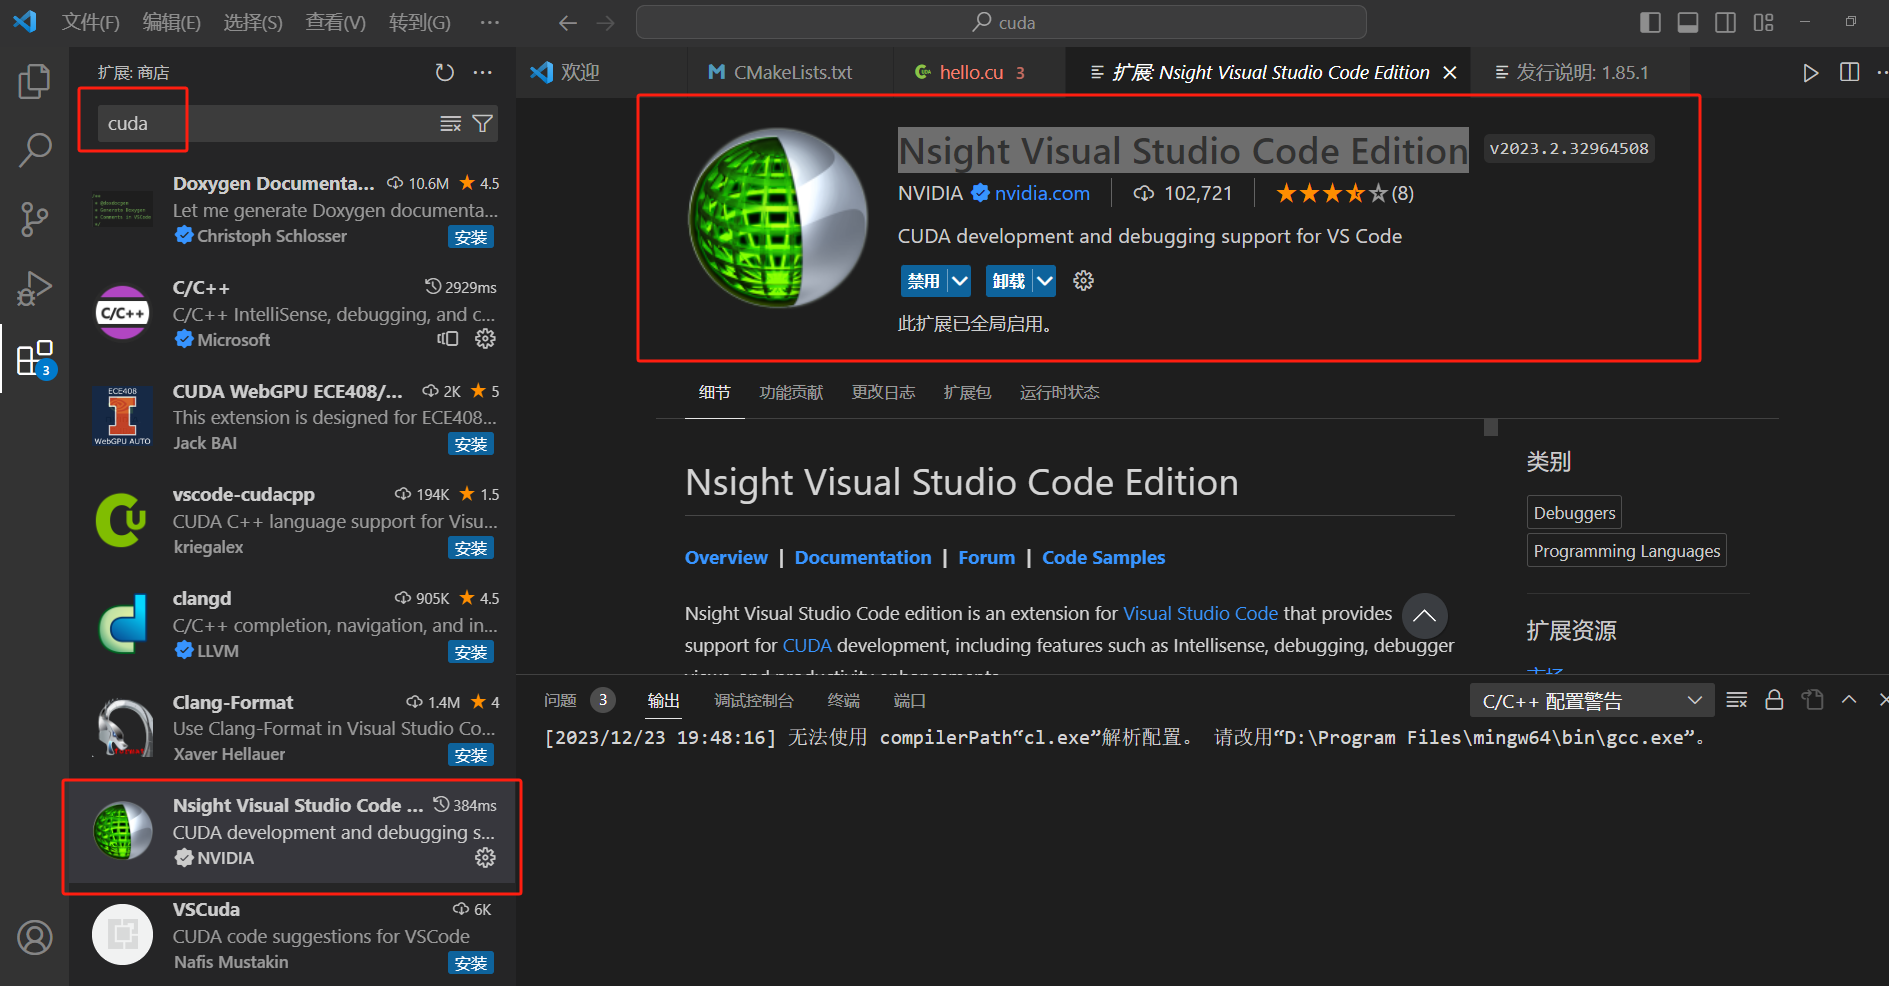Clear the output panel contents

click(x=1737, y=700)
